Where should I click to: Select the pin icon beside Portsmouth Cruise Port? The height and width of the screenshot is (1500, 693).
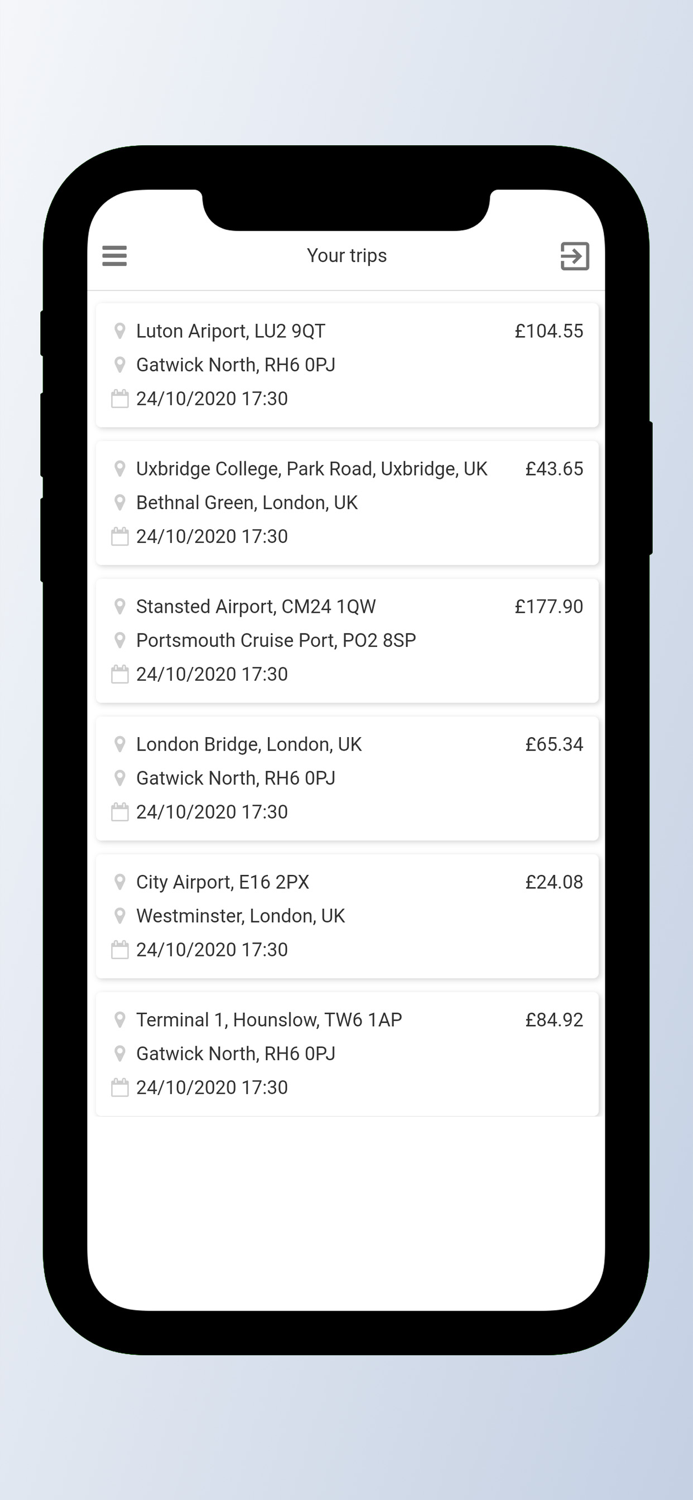click(120, 640)
